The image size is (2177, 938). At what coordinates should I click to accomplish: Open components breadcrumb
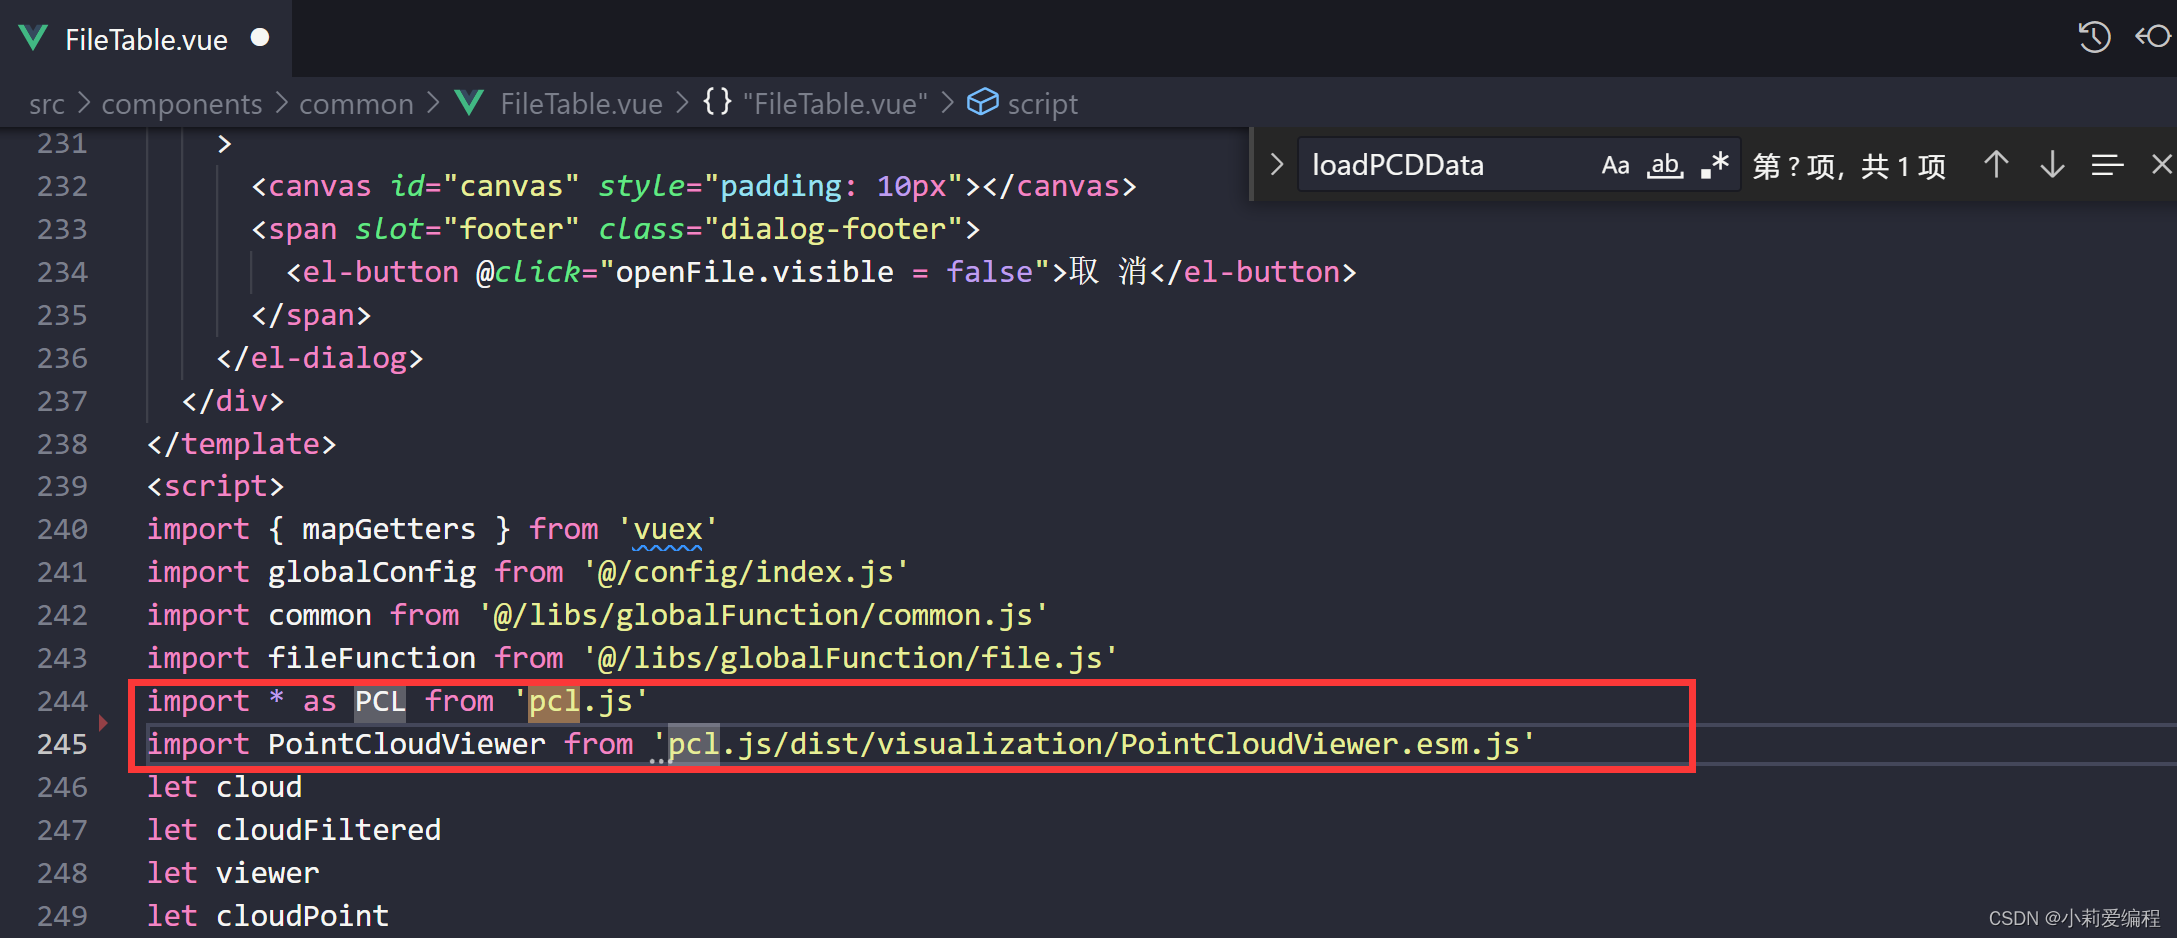(x=181, y=104)
